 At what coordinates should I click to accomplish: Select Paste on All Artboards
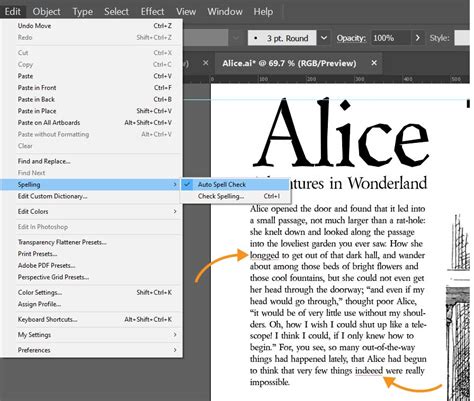coord(91,123)
